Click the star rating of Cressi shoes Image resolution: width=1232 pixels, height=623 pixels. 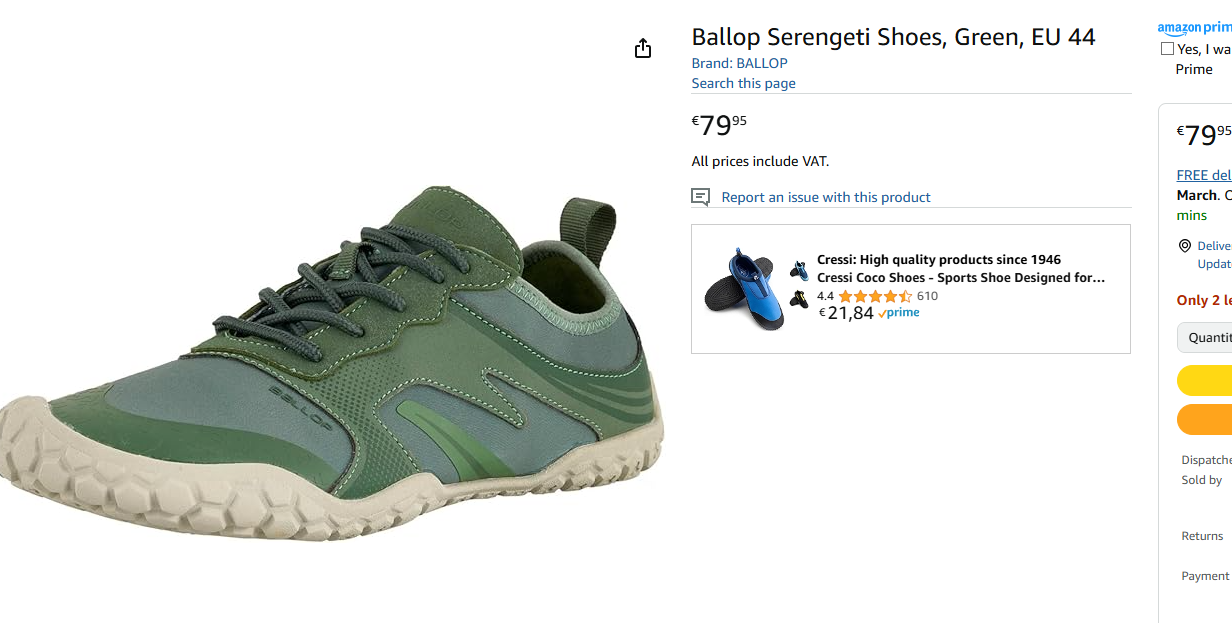pos(874,296)
